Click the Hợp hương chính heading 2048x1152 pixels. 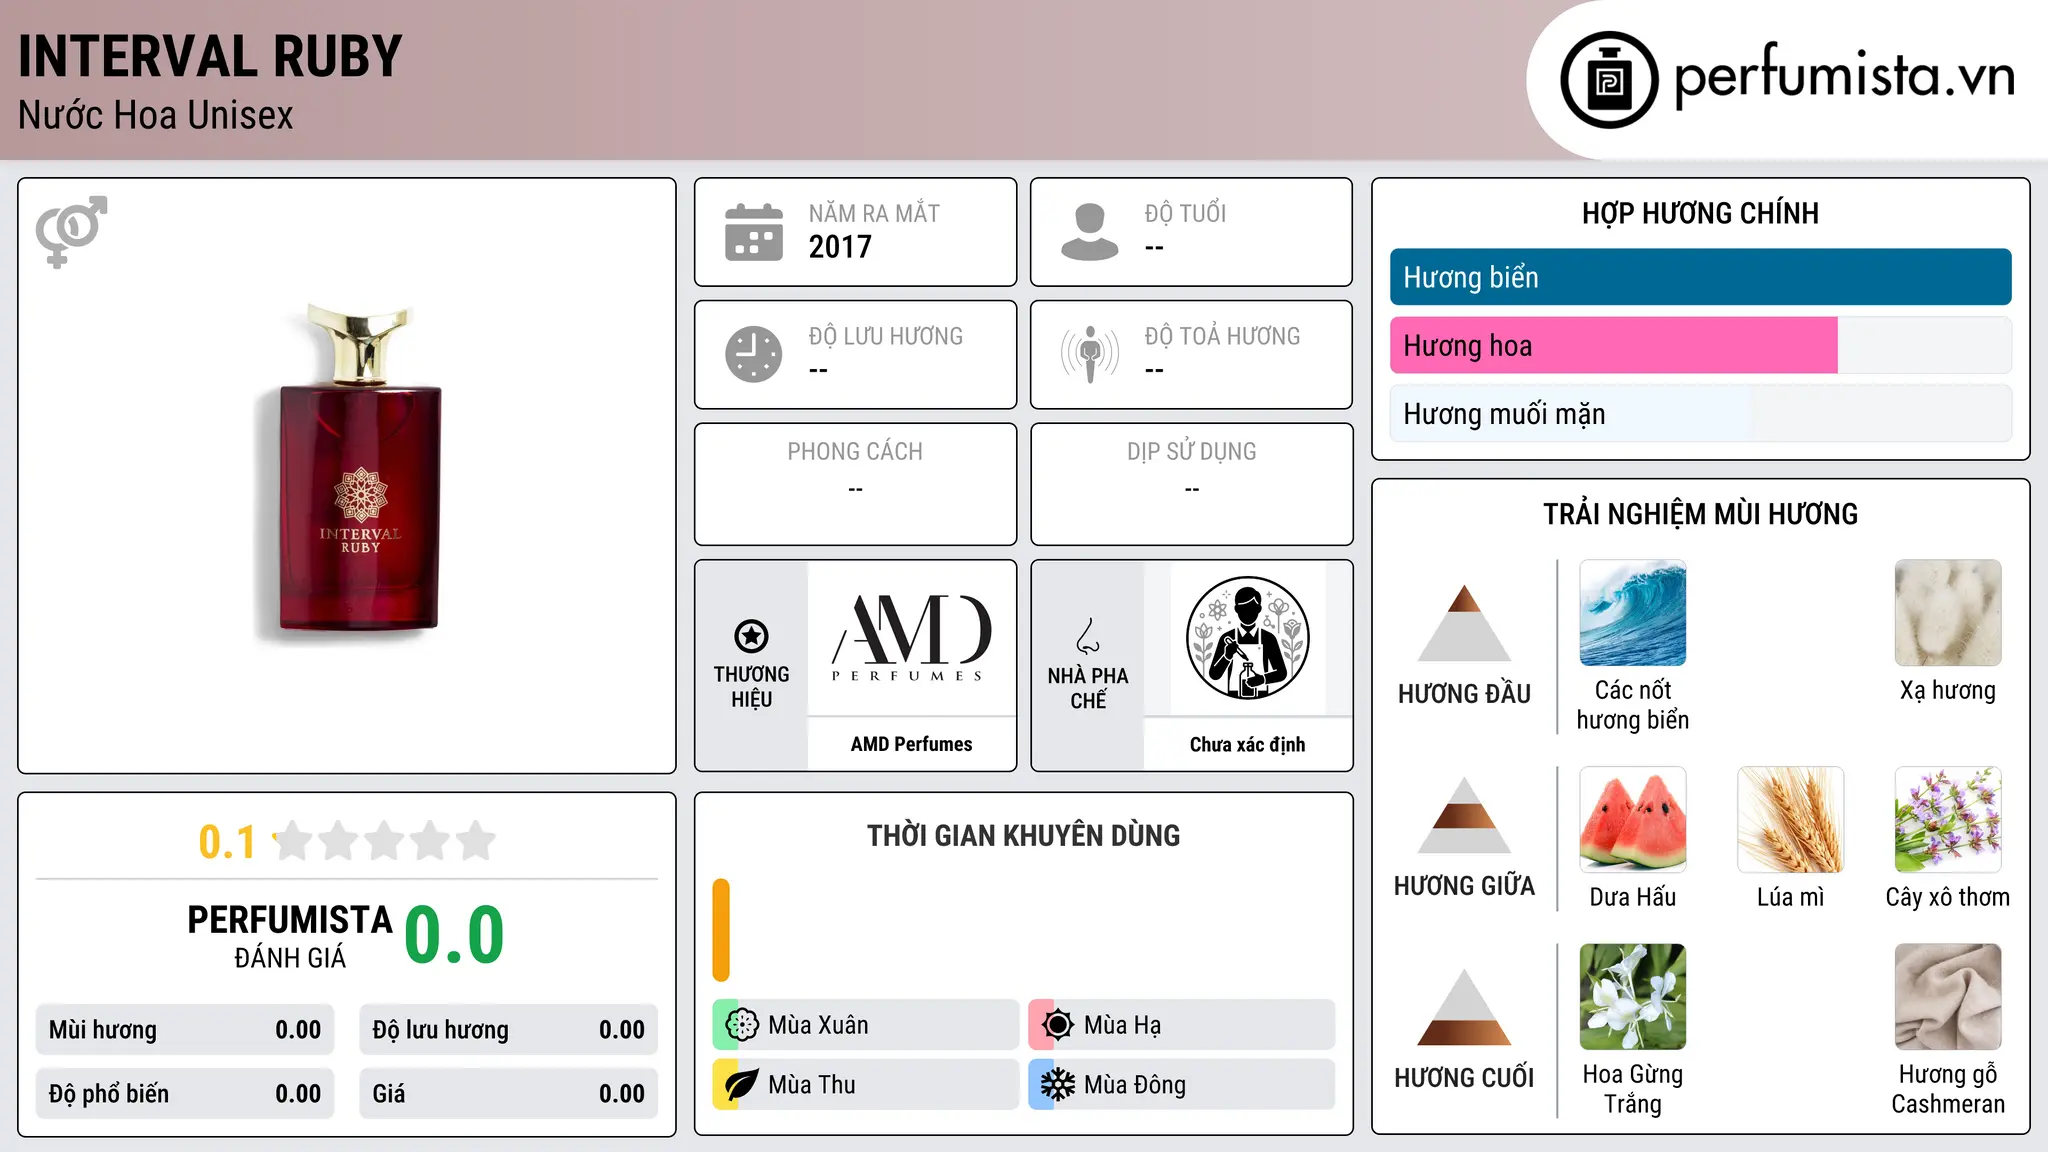point(1700,213)
